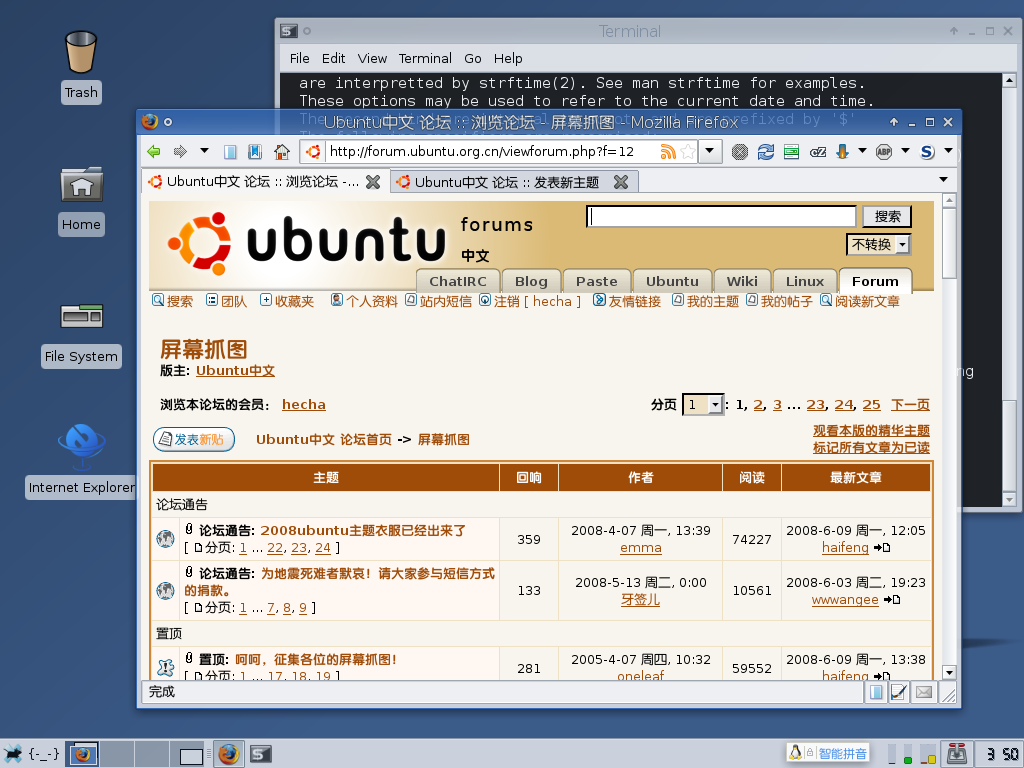
Task: Switch to the first workspace in pager
Action: [x=83, y=754]
